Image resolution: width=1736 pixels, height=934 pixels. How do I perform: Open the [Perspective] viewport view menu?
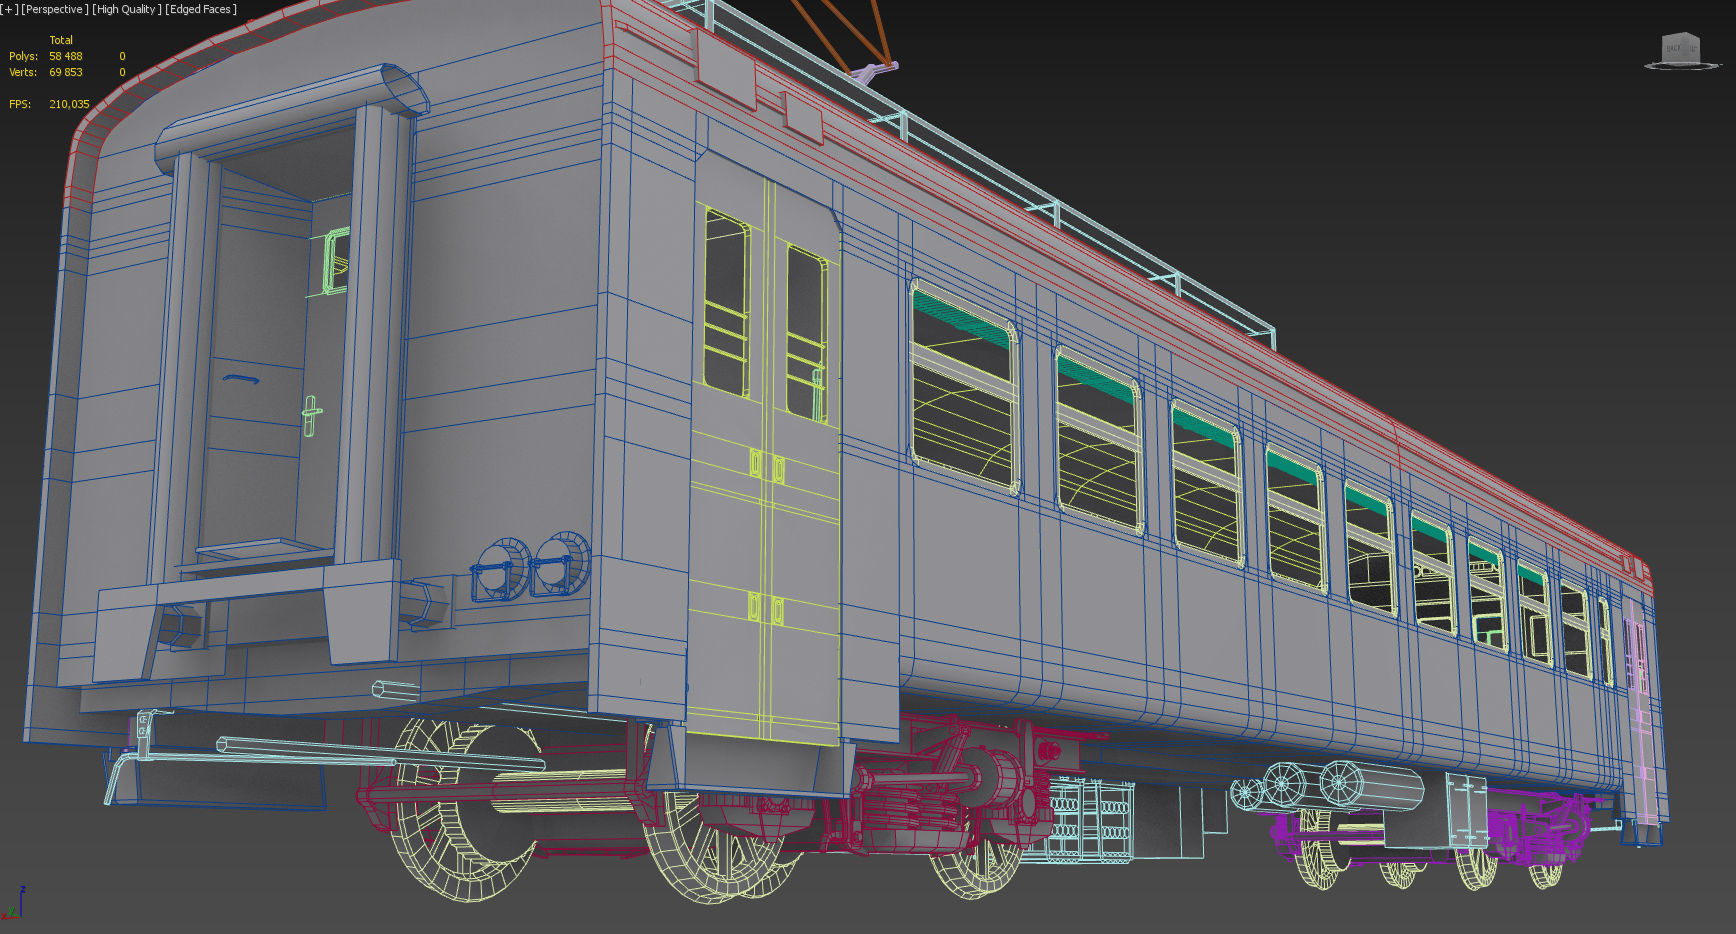pos(54,9)
